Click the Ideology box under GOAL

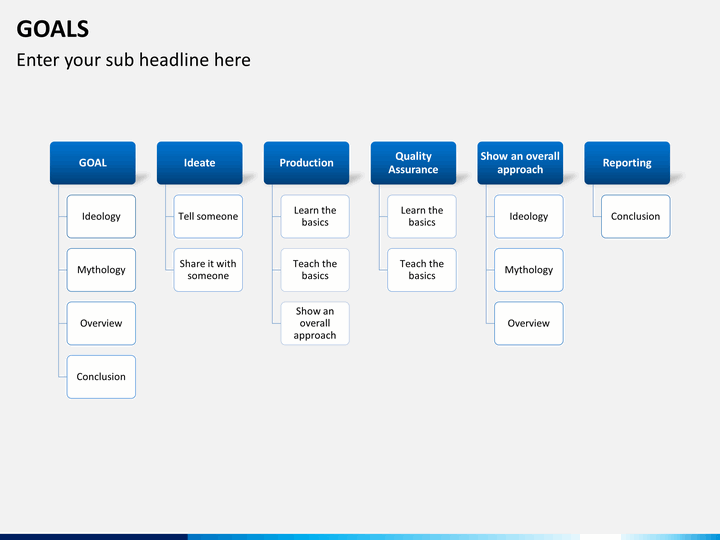(x=101, y=216)
